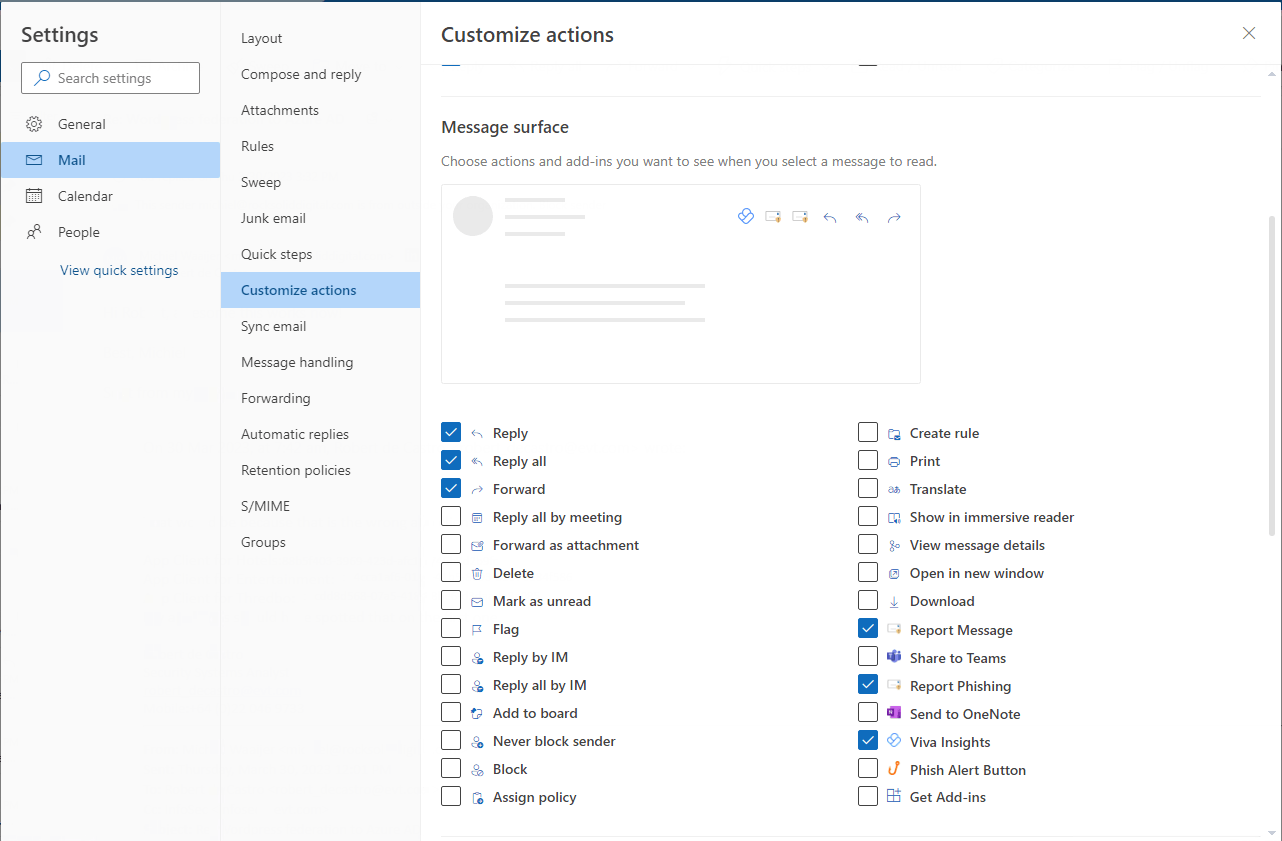1282x841 pixels.
Task: Click the Get Add-ins grid icon
Action: point(894,796)
